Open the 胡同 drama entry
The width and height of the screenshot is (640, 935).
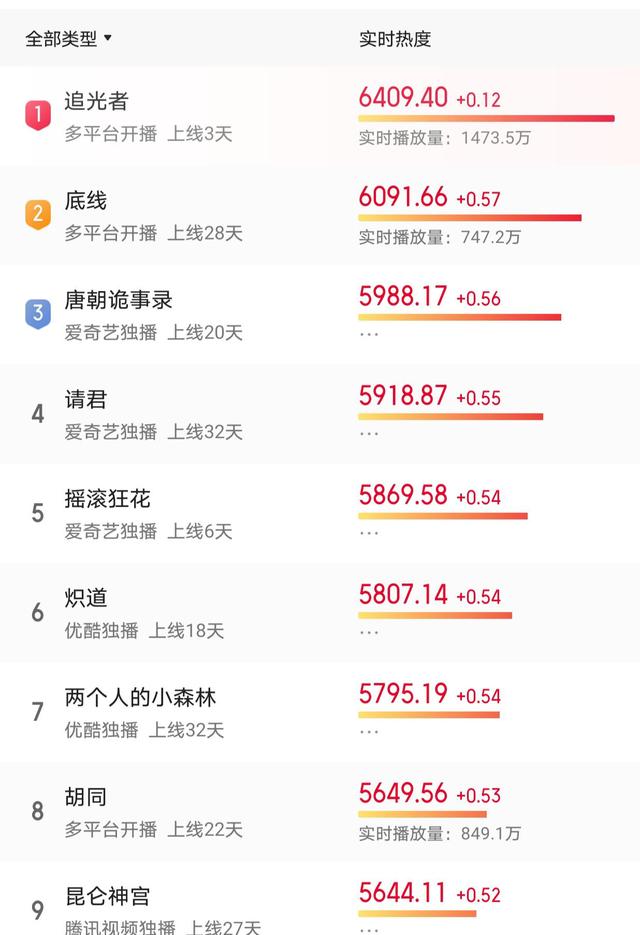(86, 797)
